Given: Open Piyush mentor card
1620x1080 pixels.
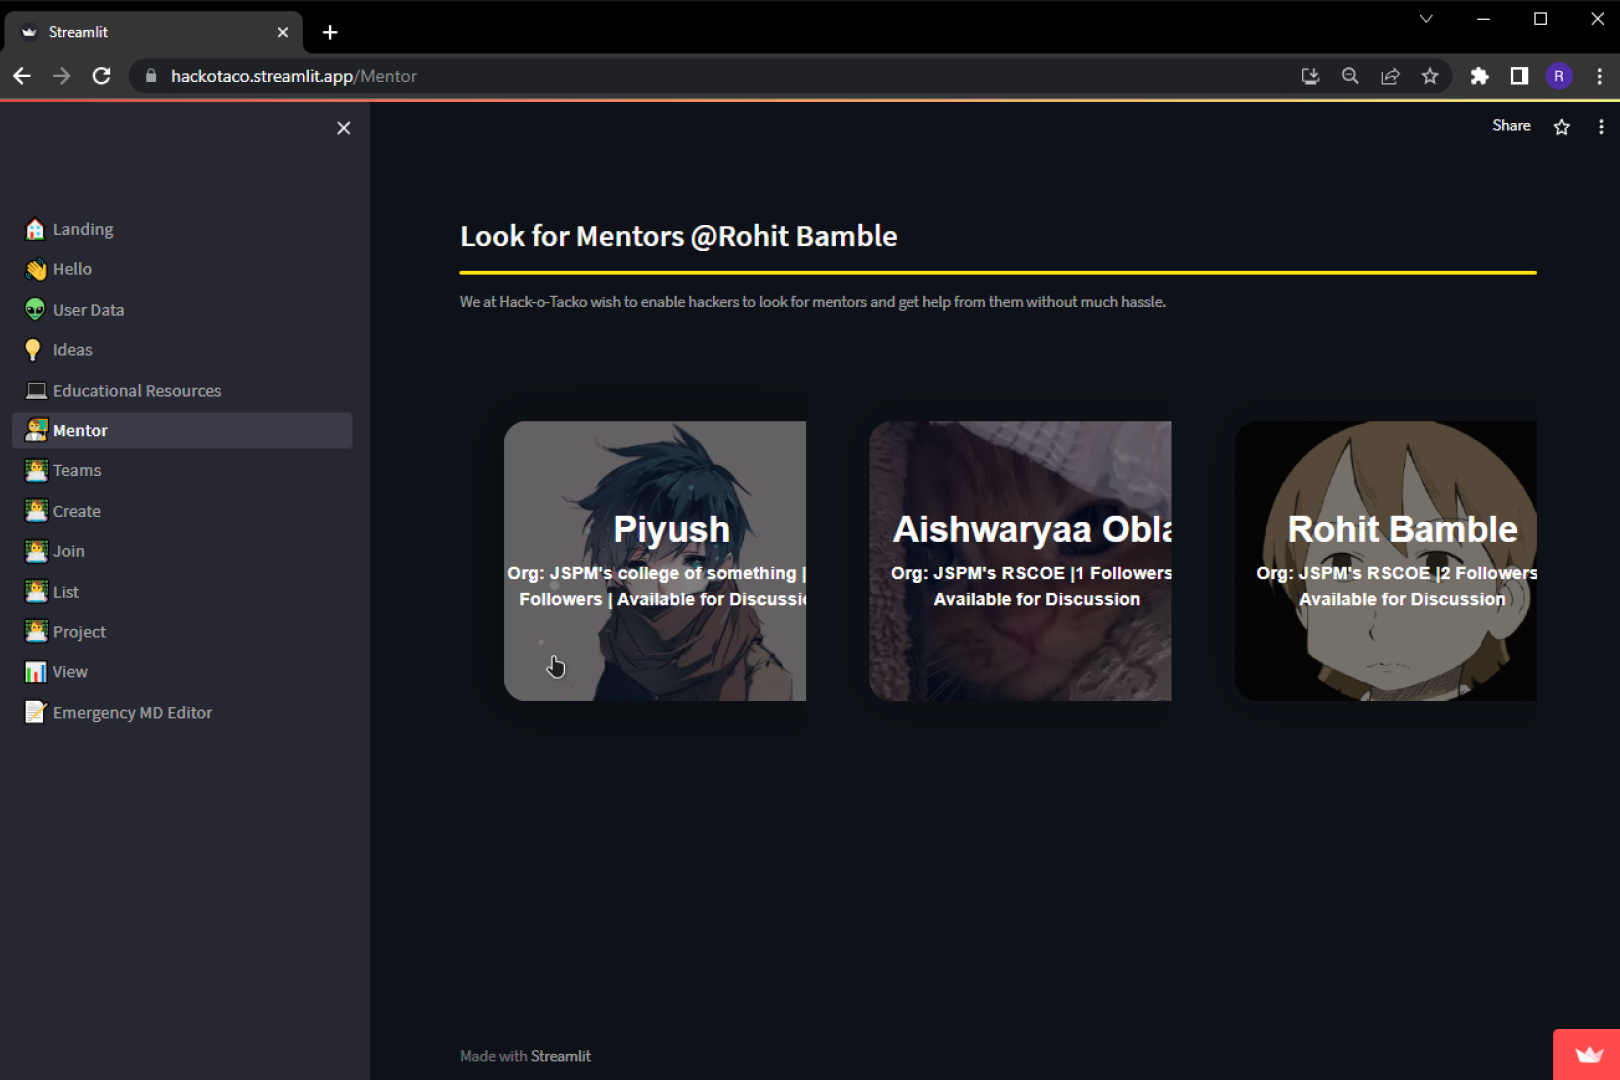Looking at the screenshot, I should [655, 561].
